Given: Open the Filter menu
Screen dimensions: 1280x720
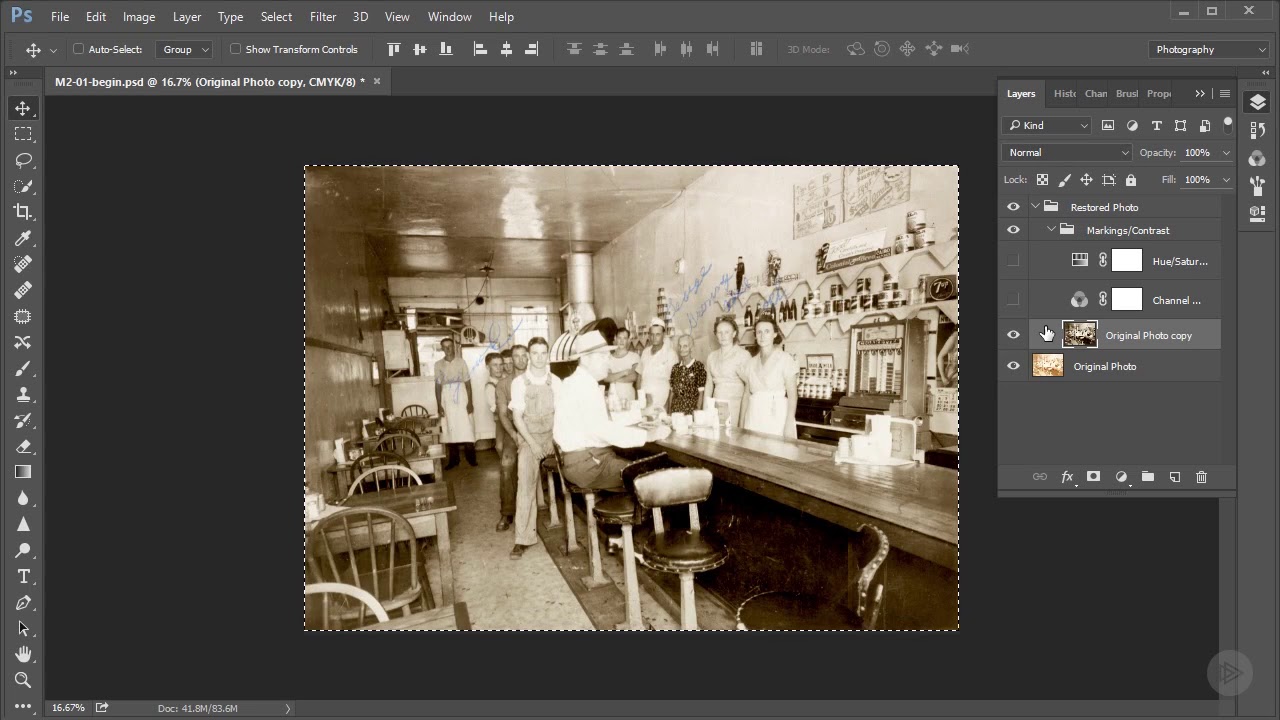Looking at the screenshot, I should [x=323, y=17].
